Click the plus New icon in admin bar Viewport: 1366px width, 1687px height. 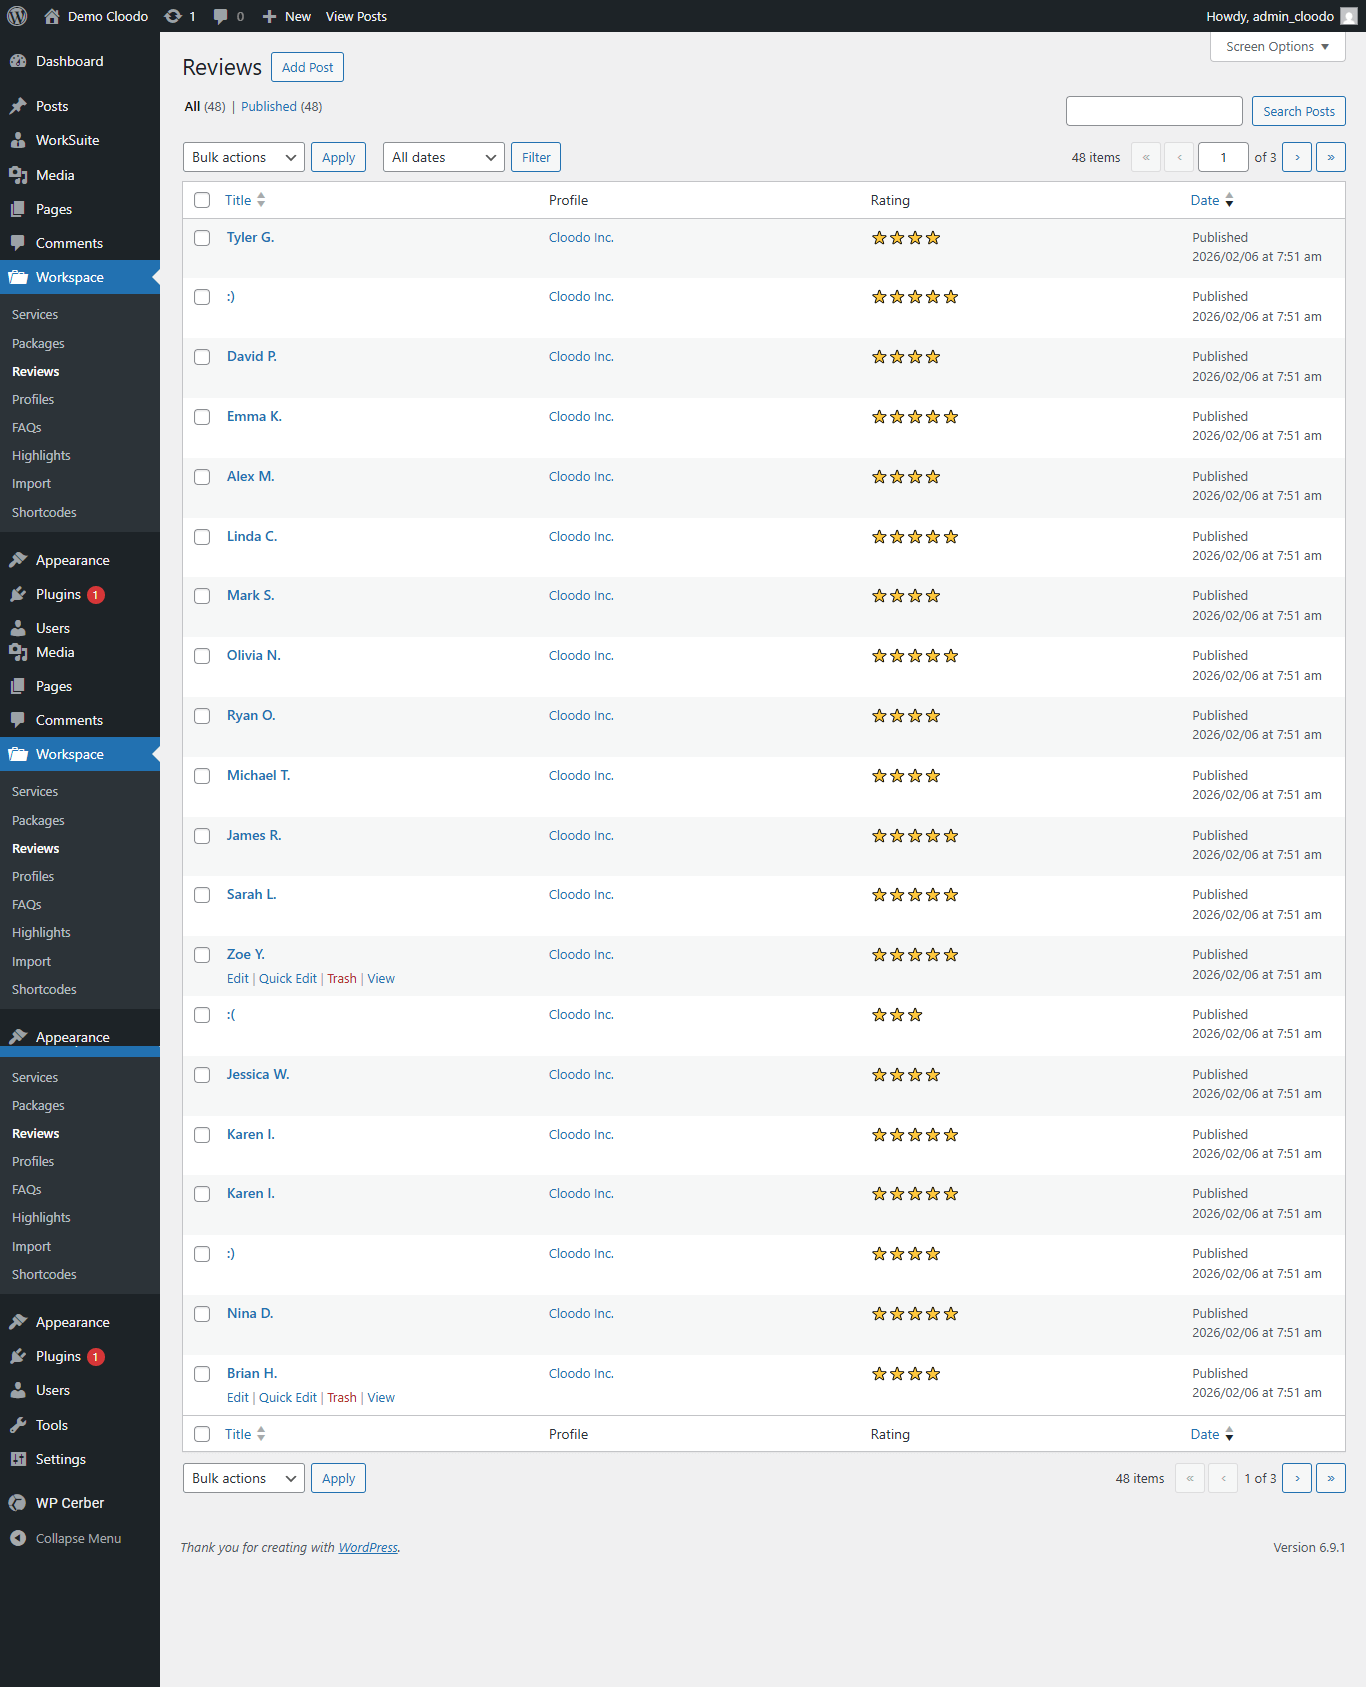(269, 16)
